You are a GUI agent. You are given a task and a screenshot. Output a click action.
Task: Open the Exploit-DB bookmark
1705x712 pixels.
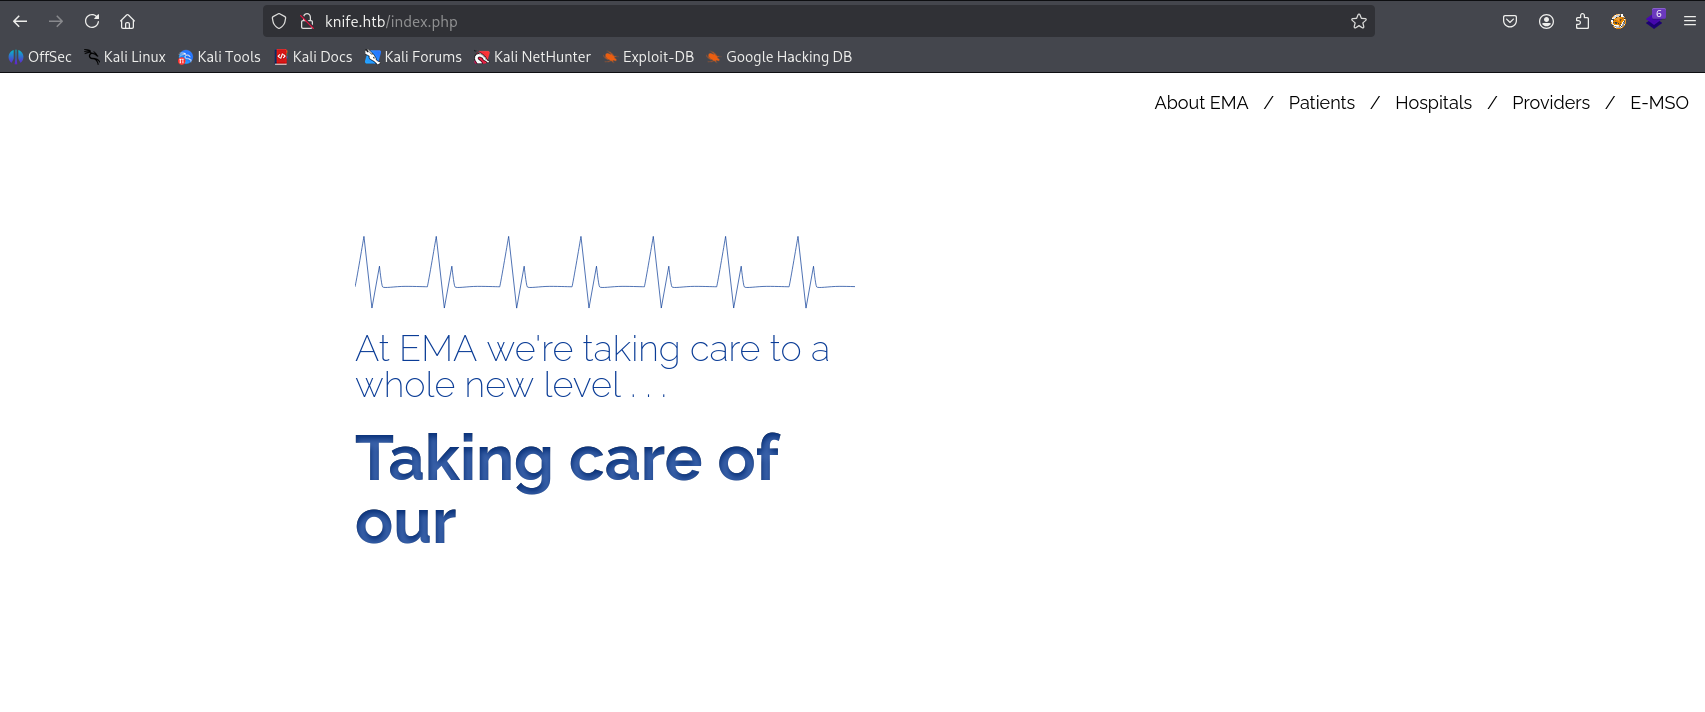pyautogui.click(x=648, y=57)
